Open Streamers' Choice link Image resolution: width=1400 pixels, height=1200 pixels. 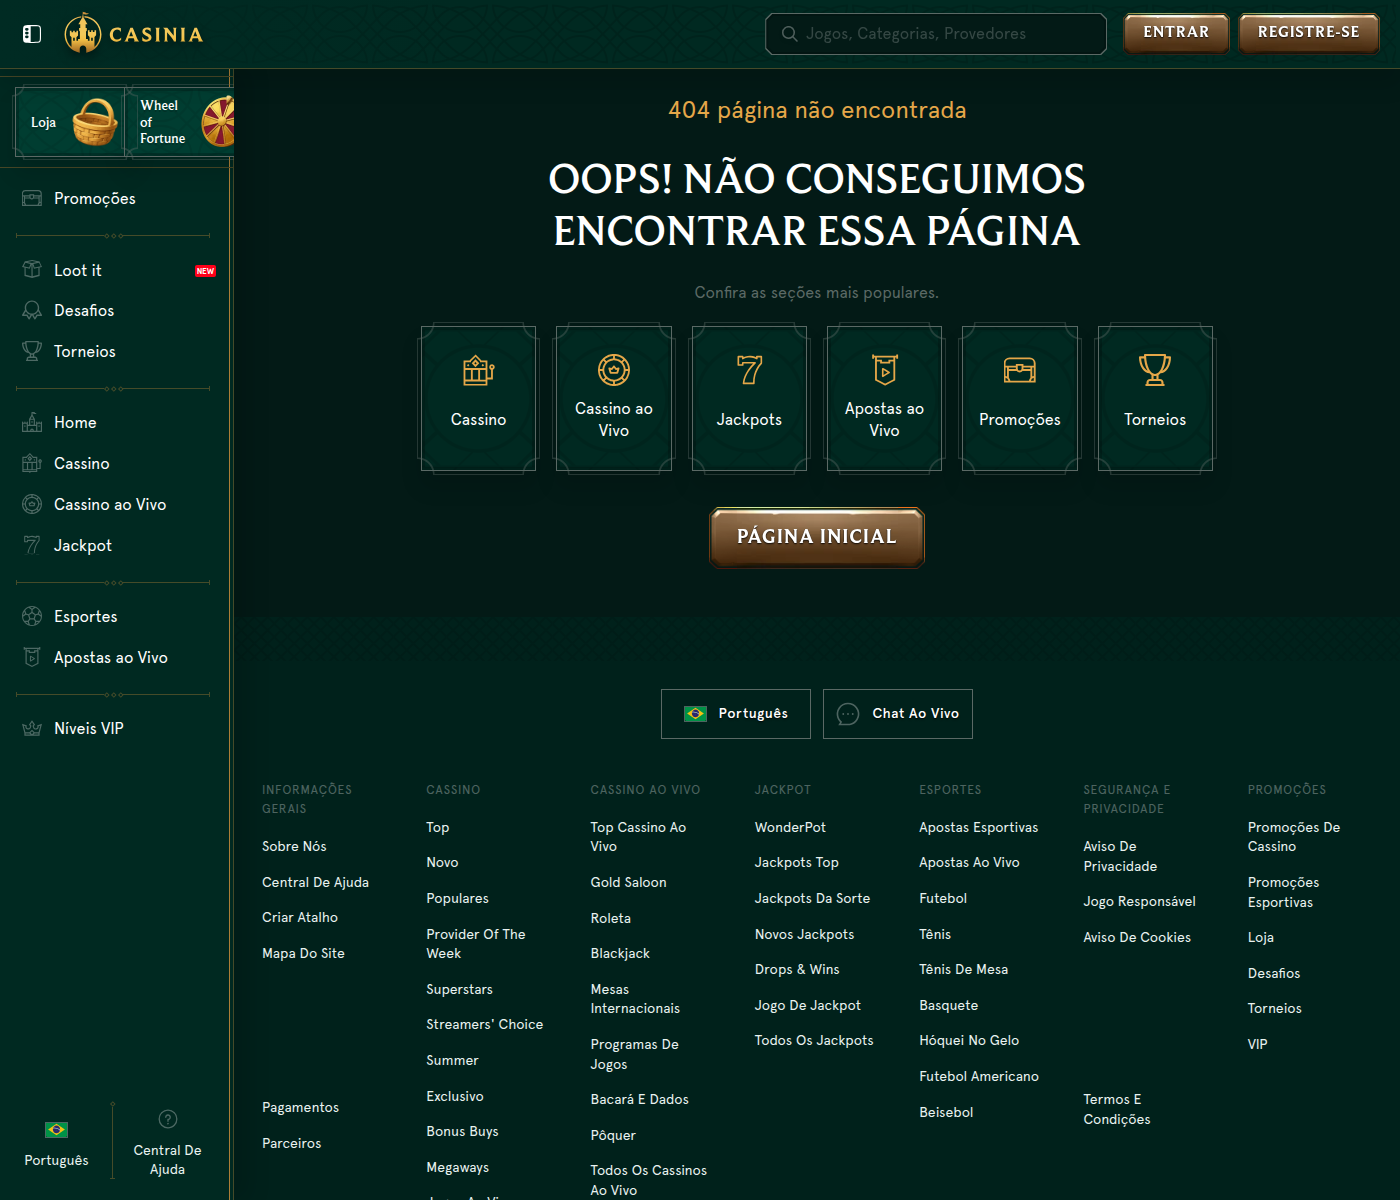click(484, 1025)
